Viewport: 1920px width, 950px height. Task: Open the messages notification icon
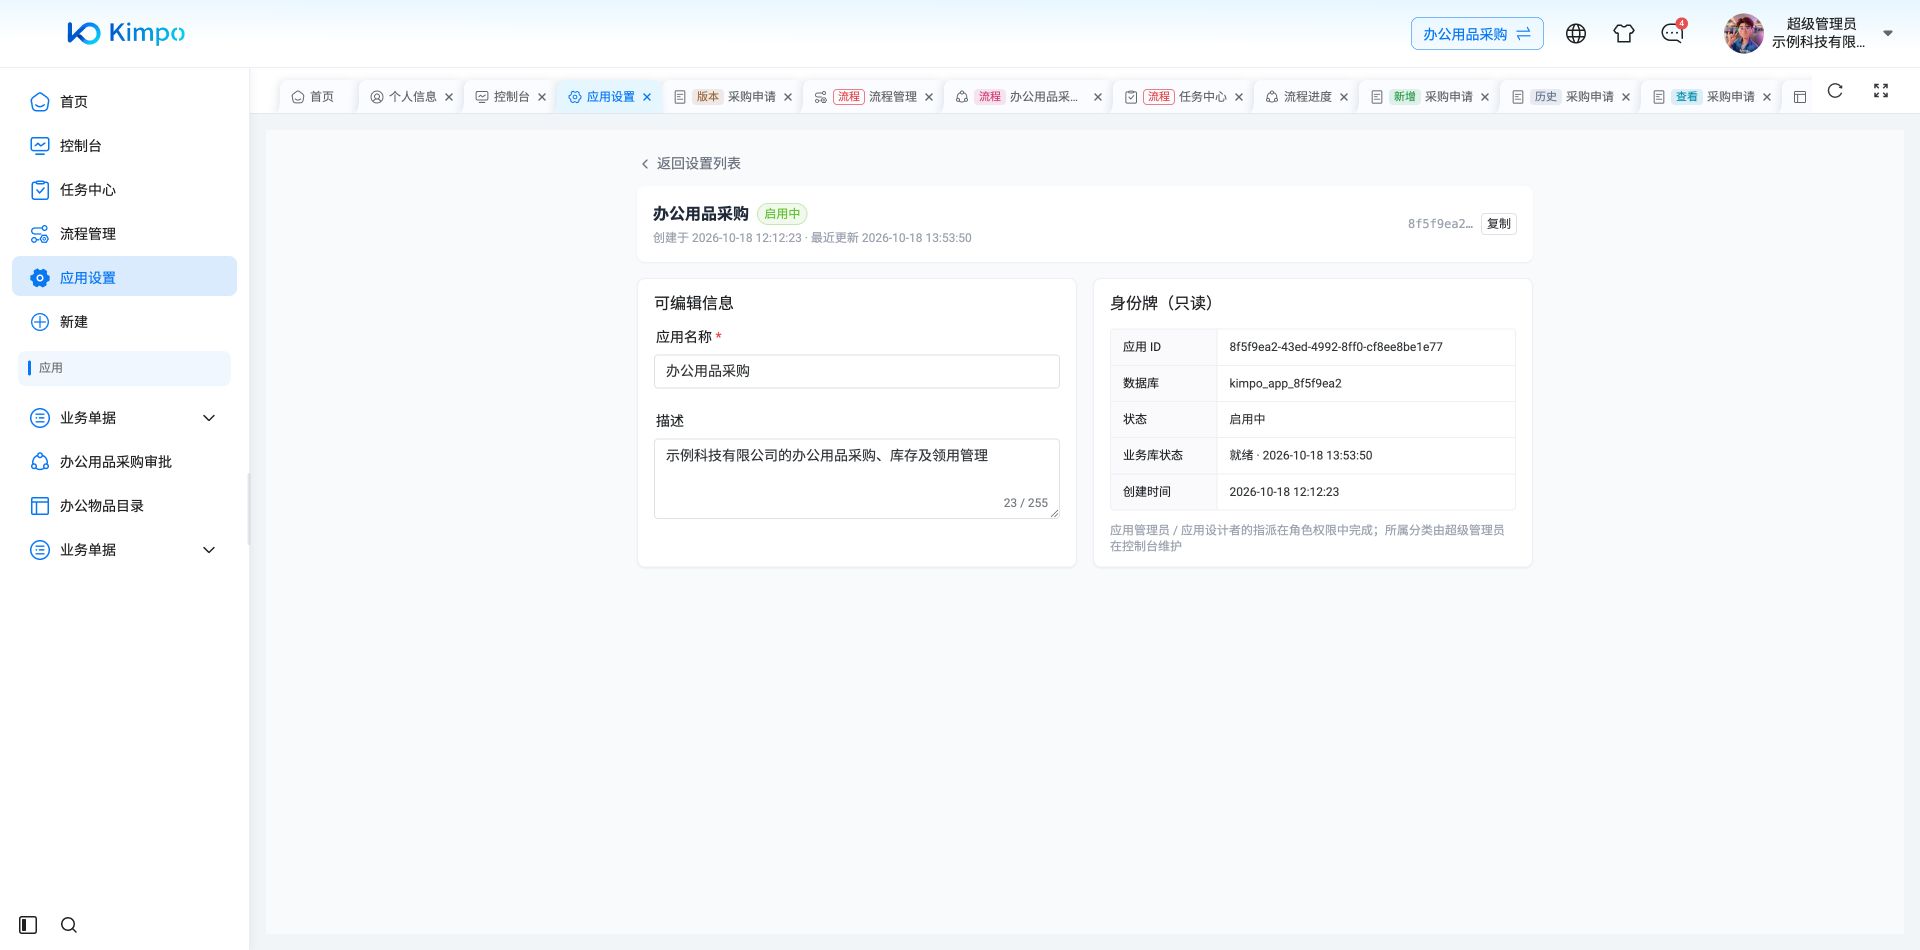point(1672,34)
